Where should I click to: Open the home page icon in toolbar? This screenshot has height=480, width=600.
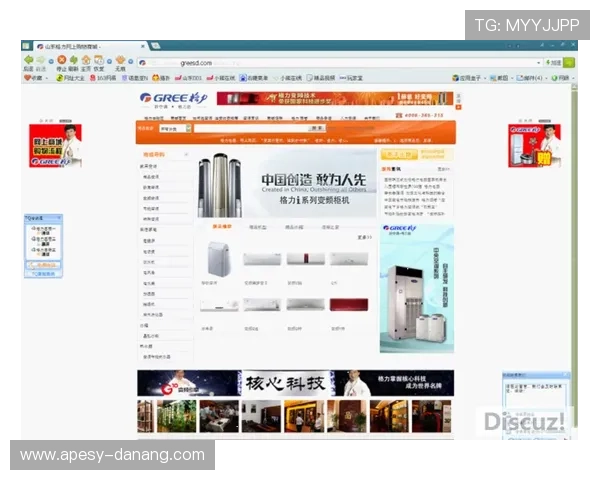coord(86,60)
